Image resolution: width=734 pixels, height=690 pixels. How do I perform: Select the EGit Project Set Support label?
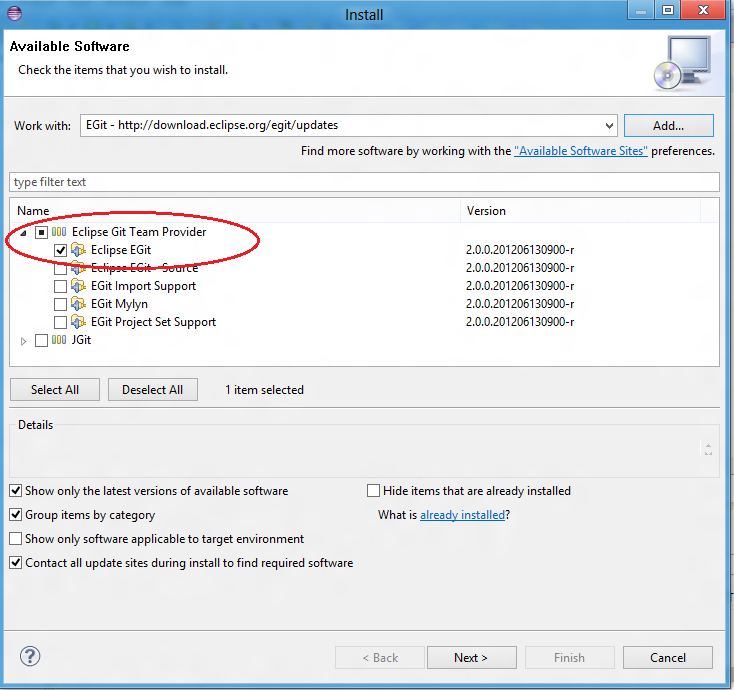pyautogui.click(x=154, y=322)
